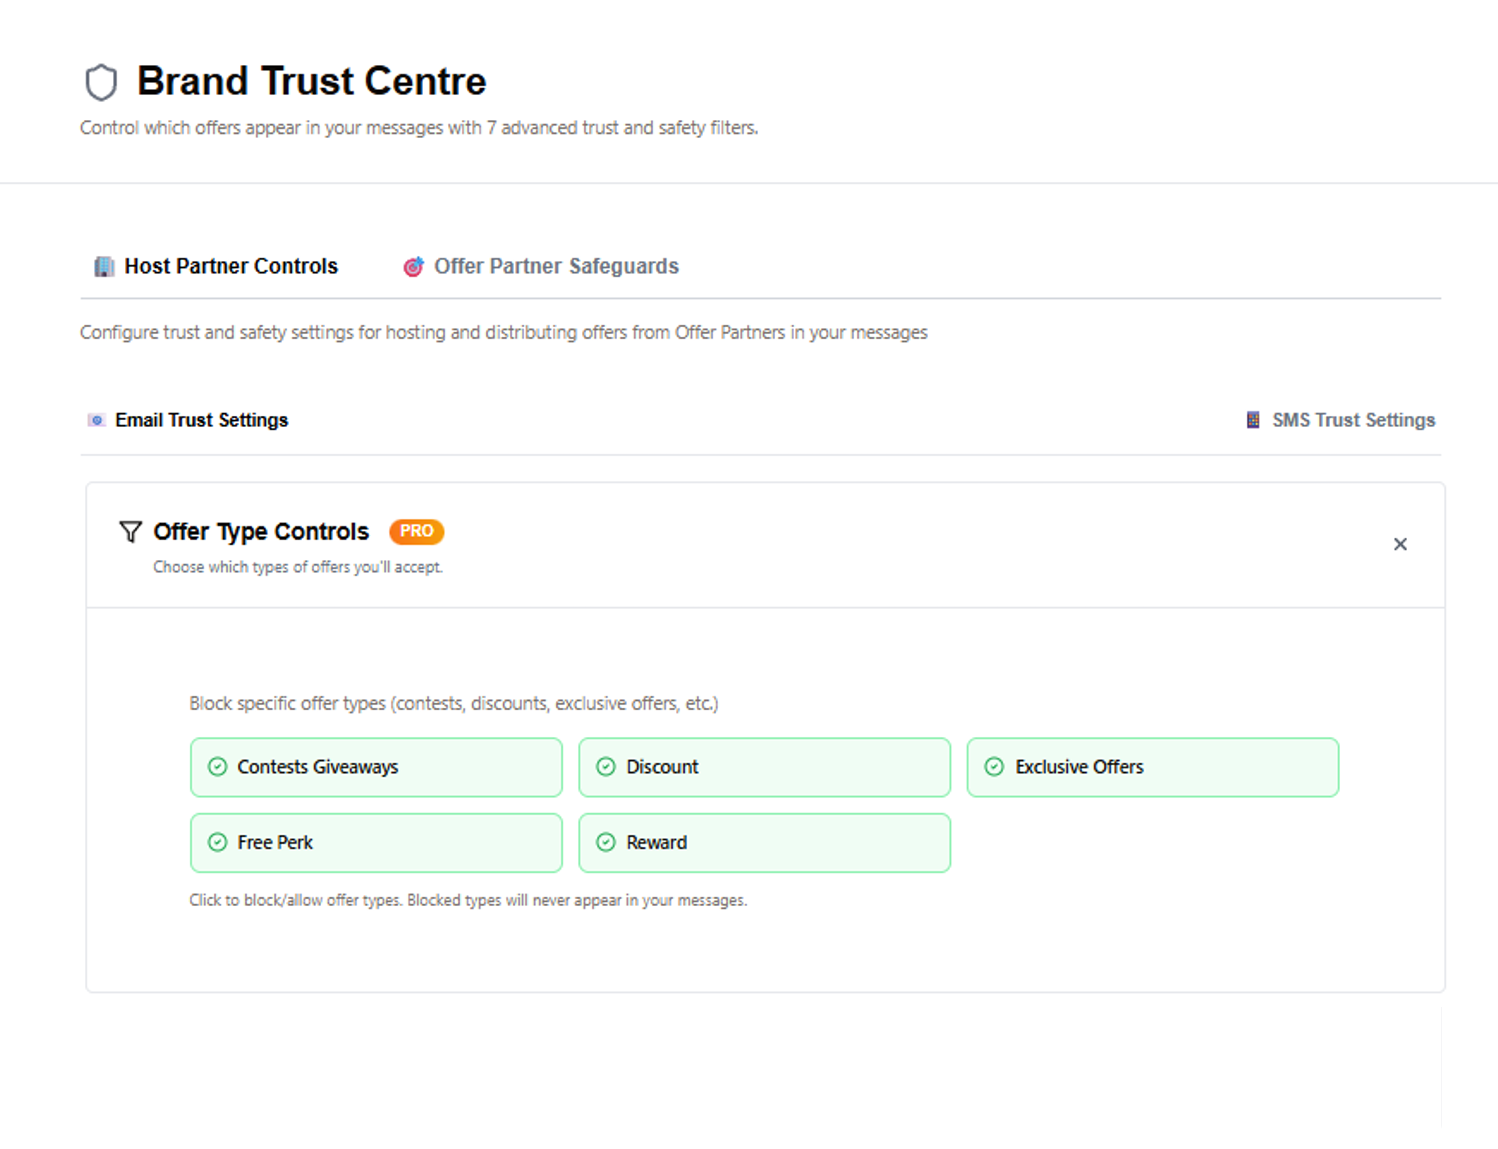Open SMS Trust Settings
Viewport: 1498px width, 1149px height.
coord(1353,421)
